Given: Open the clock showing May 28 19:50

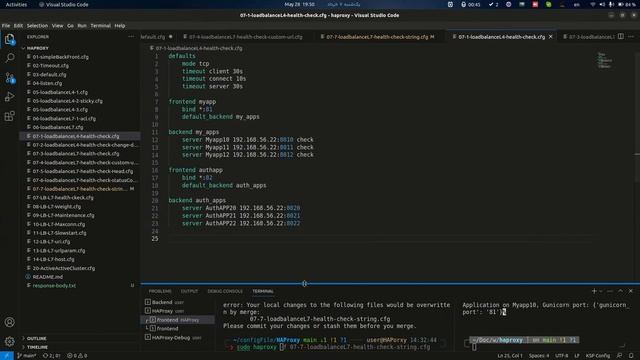Looking at the screenshot, I should pos(300,4).
